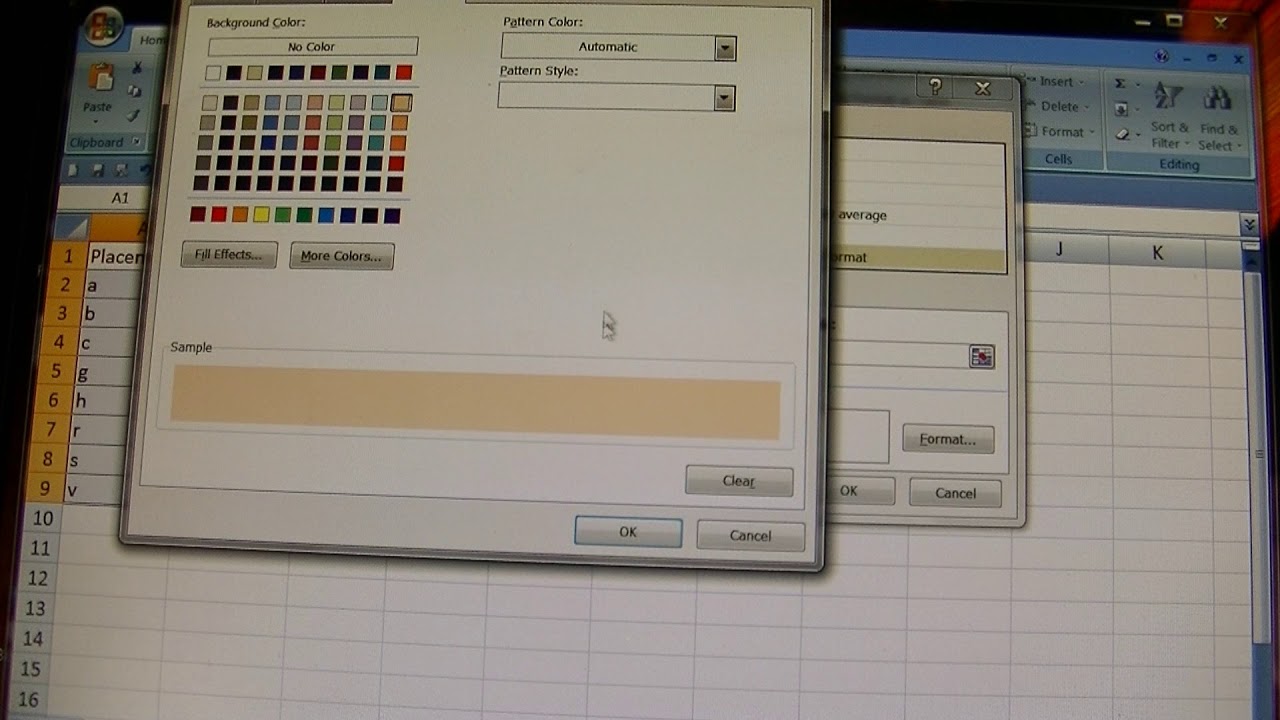1280x720 pixels.
Task: Pick the yellow standard color swatch
Action: 261,214
